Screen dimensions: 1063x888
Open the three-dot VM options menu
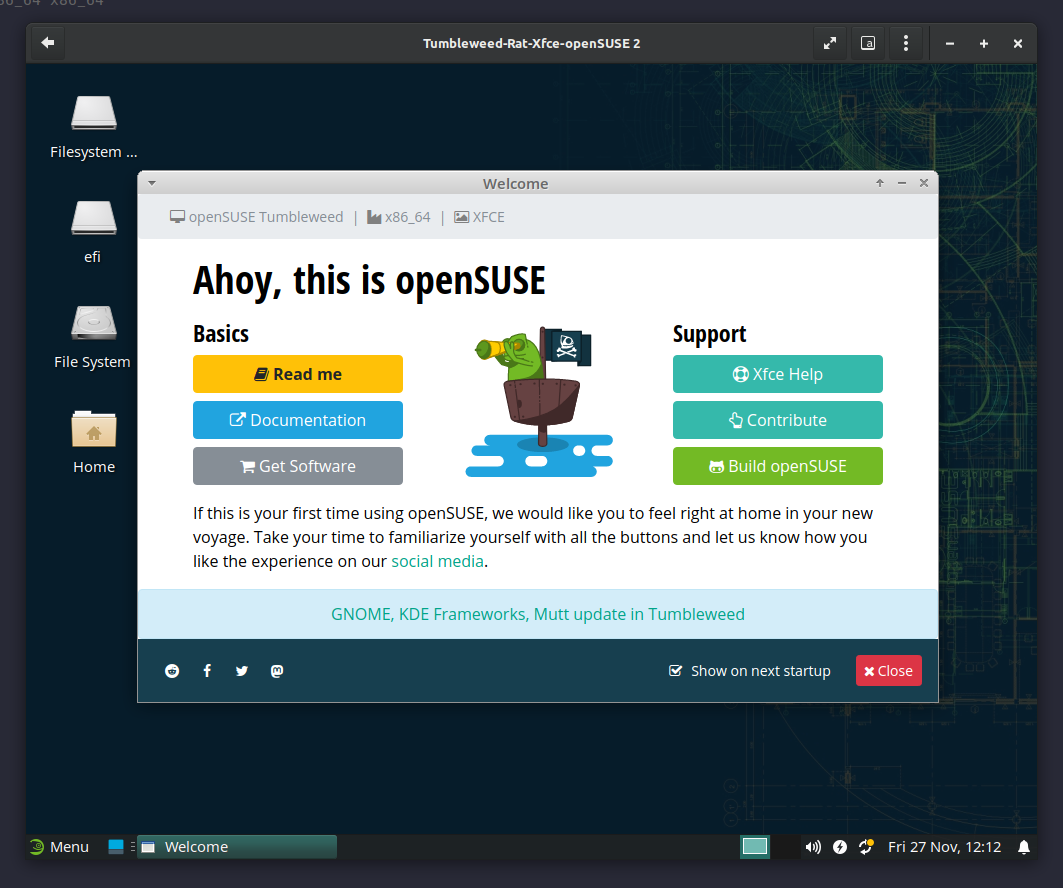click(x=906, y=44)
